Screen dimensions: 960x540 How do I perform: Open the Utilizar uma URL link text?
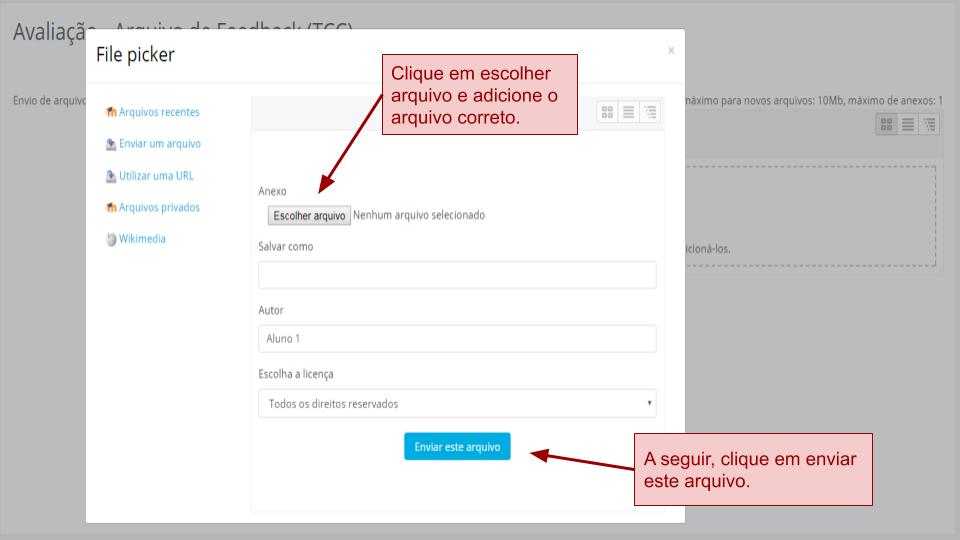tap(156, 176)
